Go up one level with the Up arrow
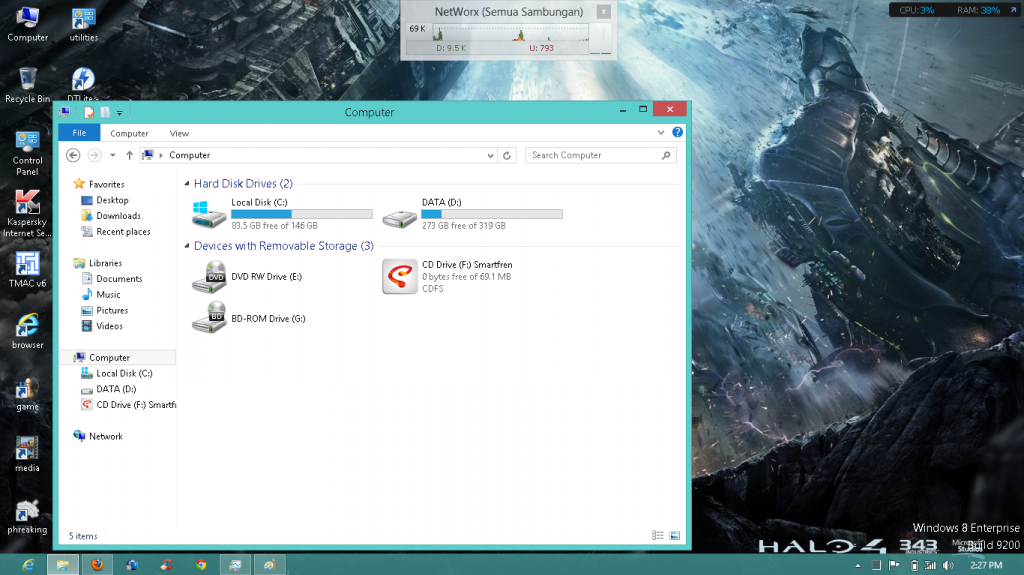1024x575 pixels. (x=129, y=156)
